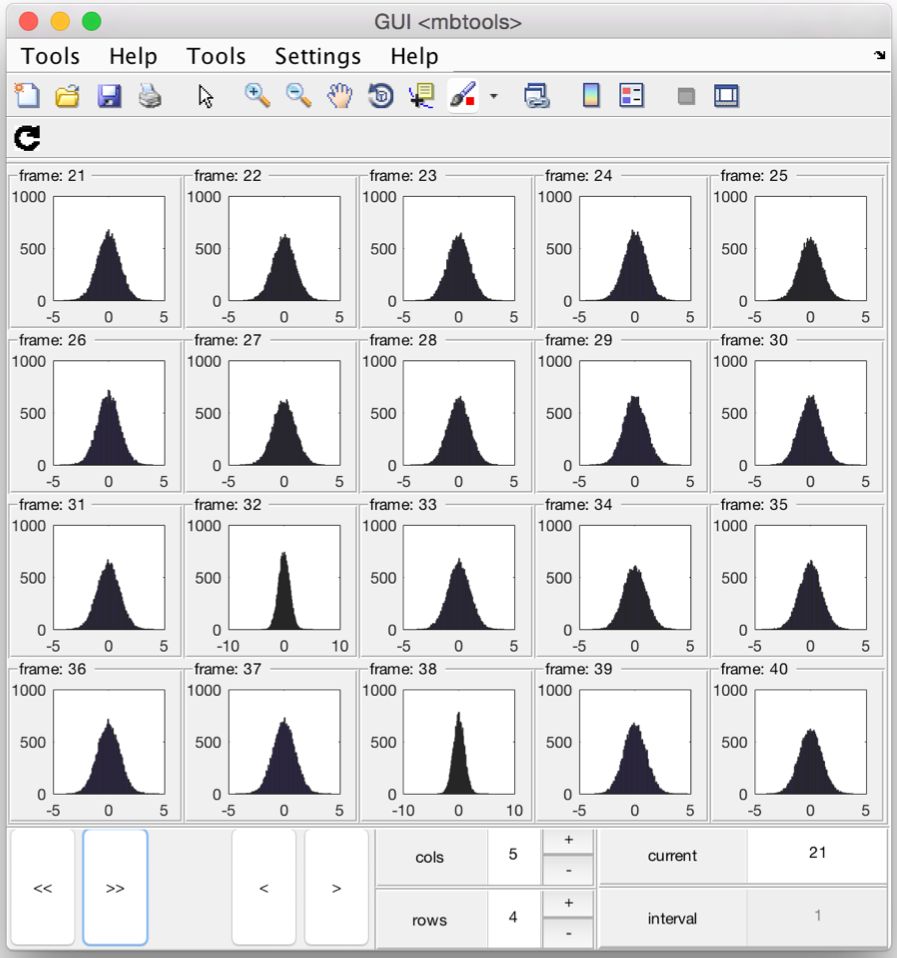The width and height of the screenshot is (897, 958).
Task: Click the 'frame: 30' panel title
Action: (753, 340)
